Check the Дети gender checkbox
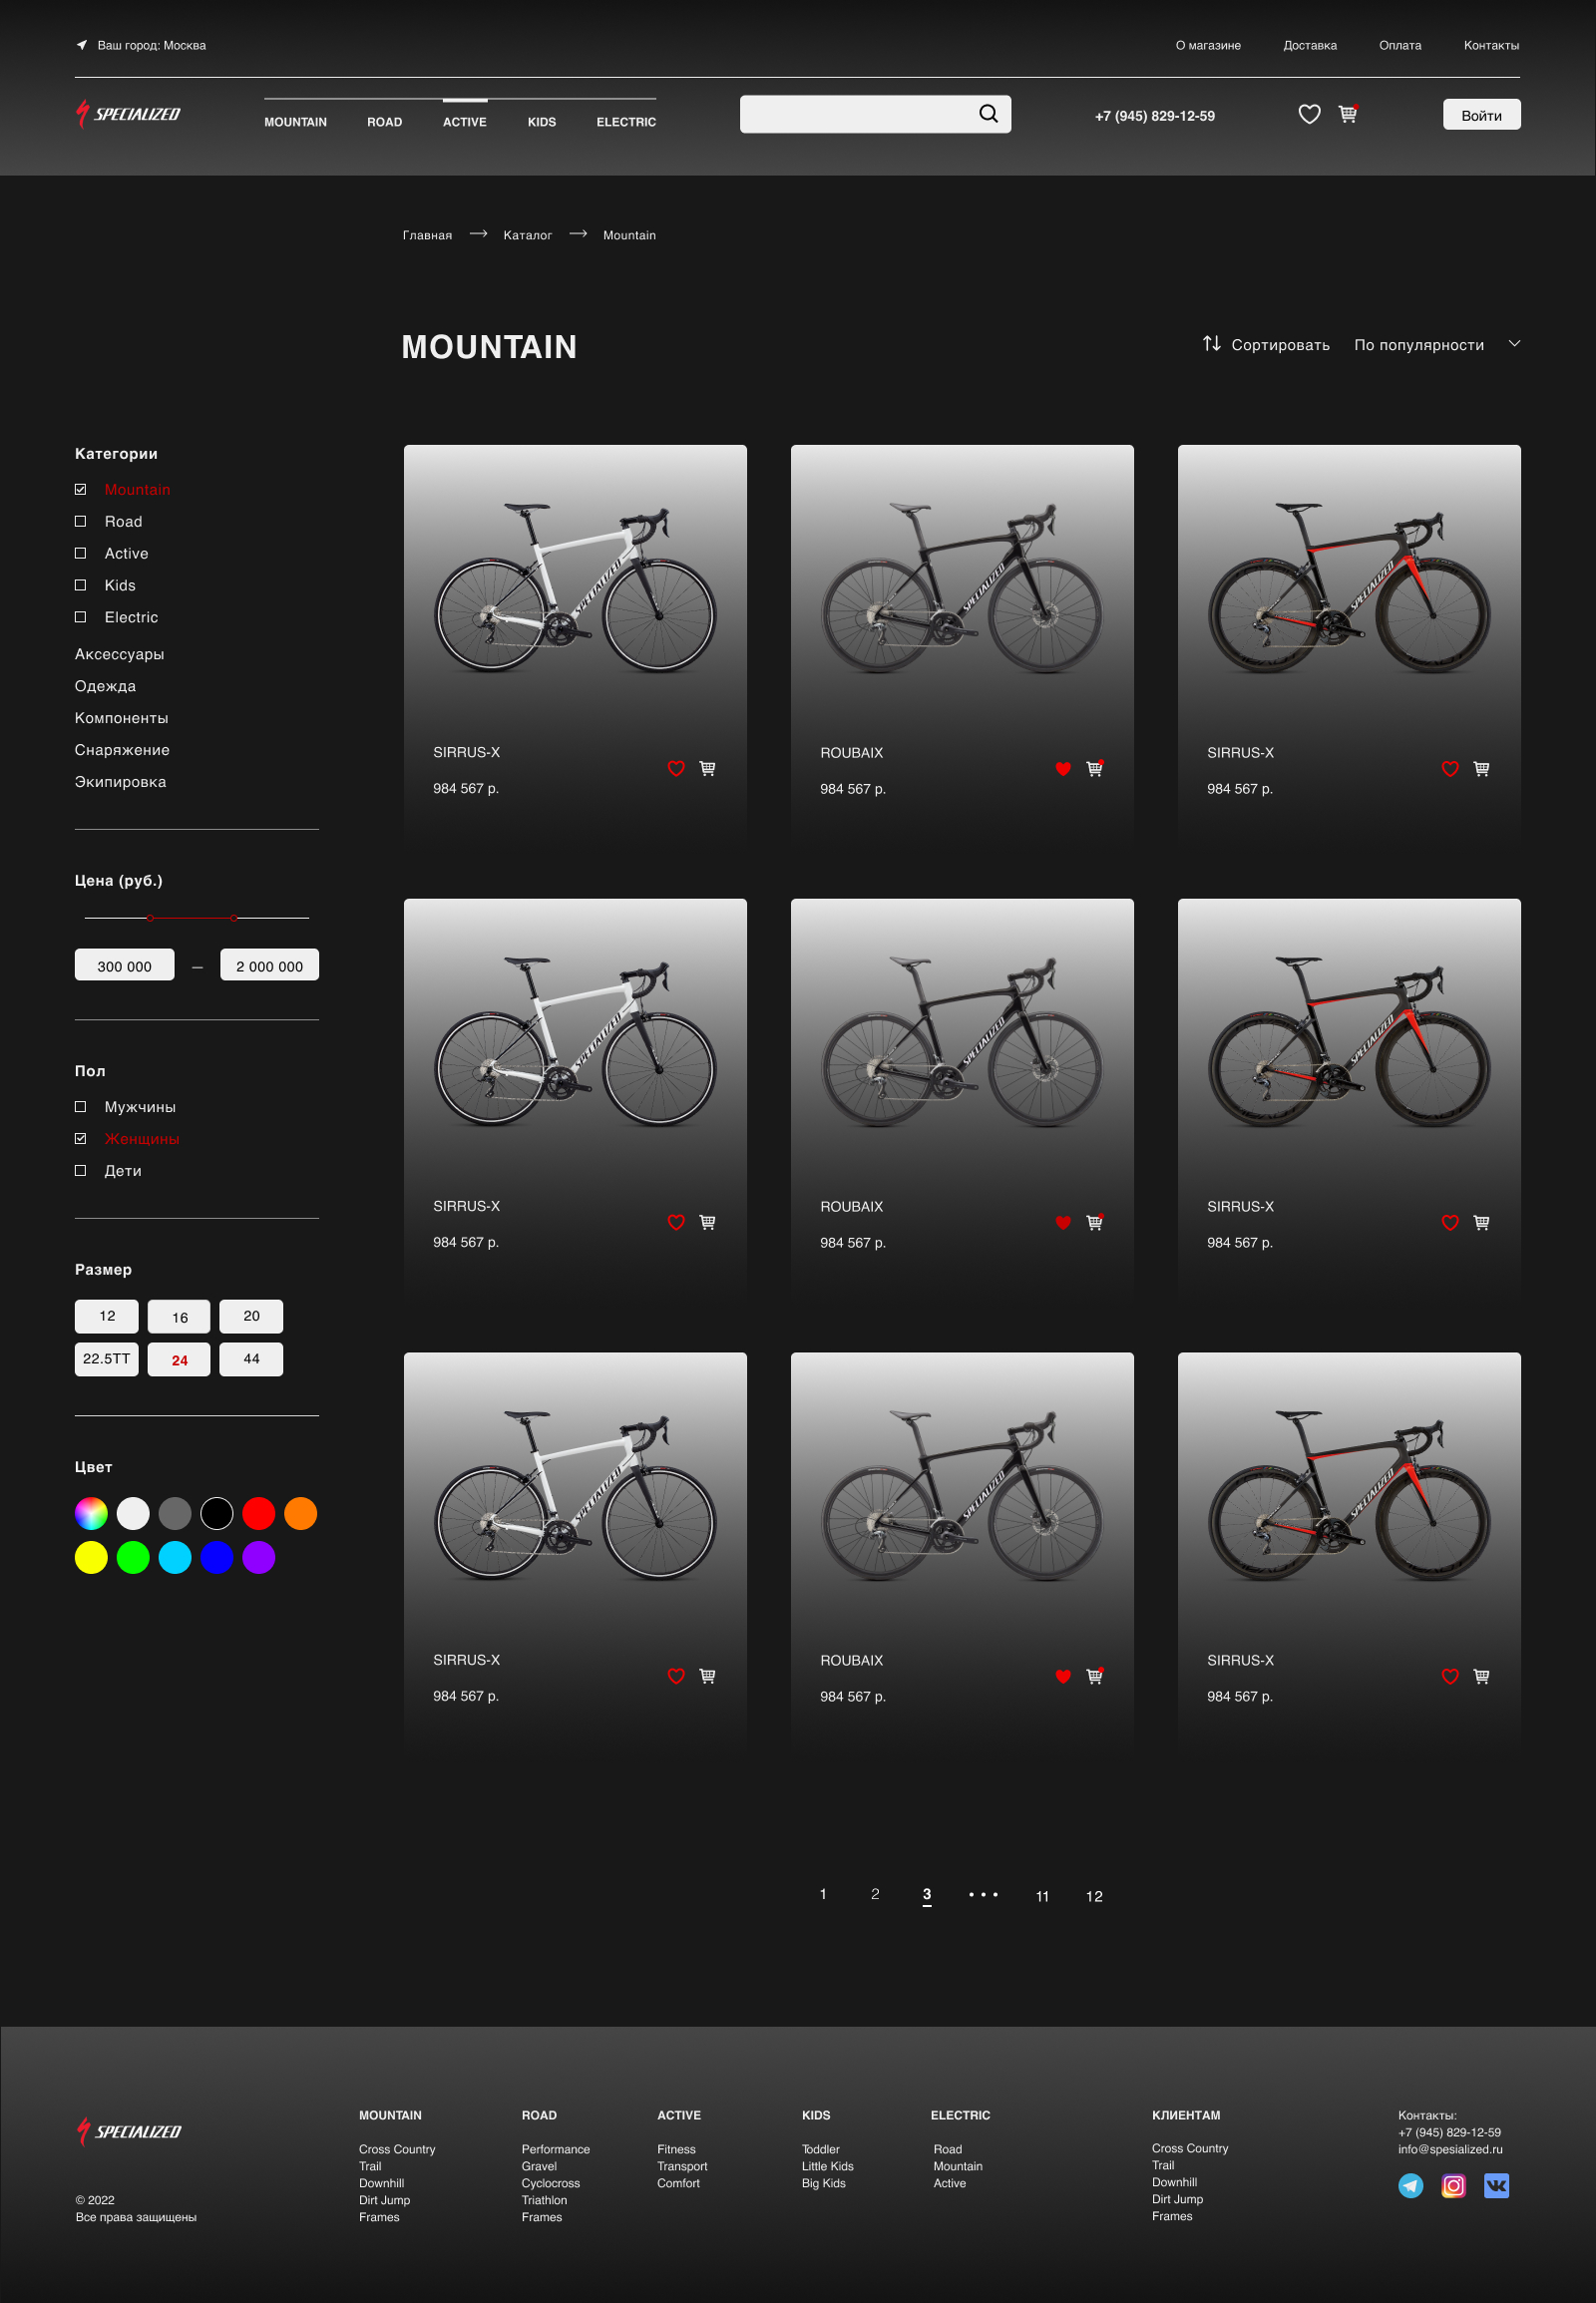 coord(80,1171)
